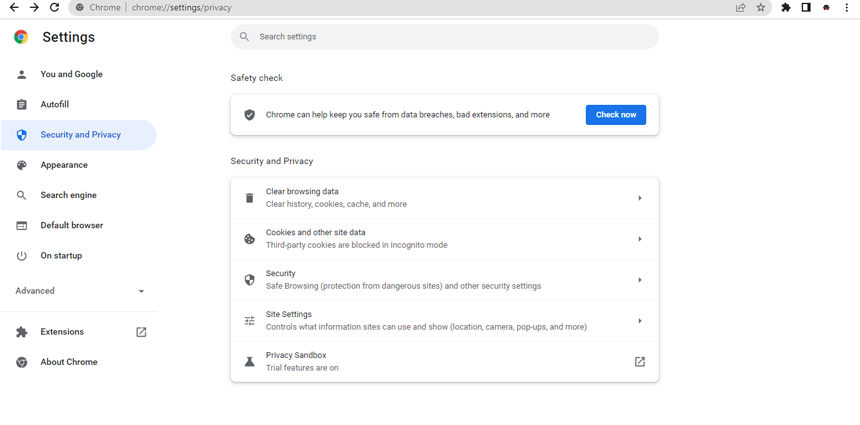This screenshot has height=425, width=860.
Task: Open Clear browsing data via its arrow
Action: tap(640, 198)
